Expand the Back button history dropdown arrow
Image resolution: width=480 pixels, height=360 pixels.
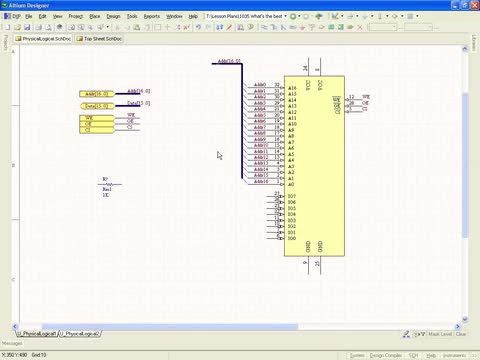click(x=299, y=16)
